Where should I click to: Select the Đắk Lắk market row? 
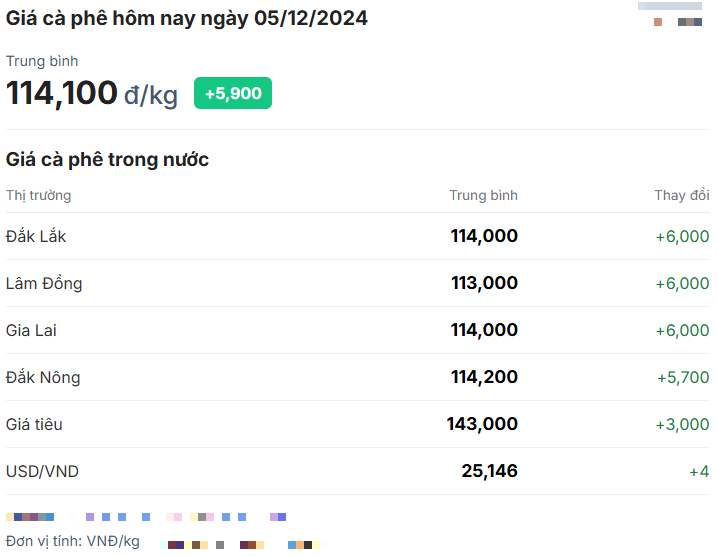36,236
